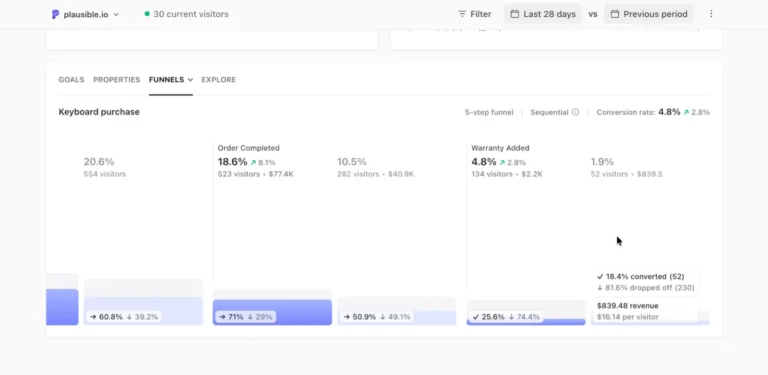Click the Warranty Added funnel bar

point(526,322)
